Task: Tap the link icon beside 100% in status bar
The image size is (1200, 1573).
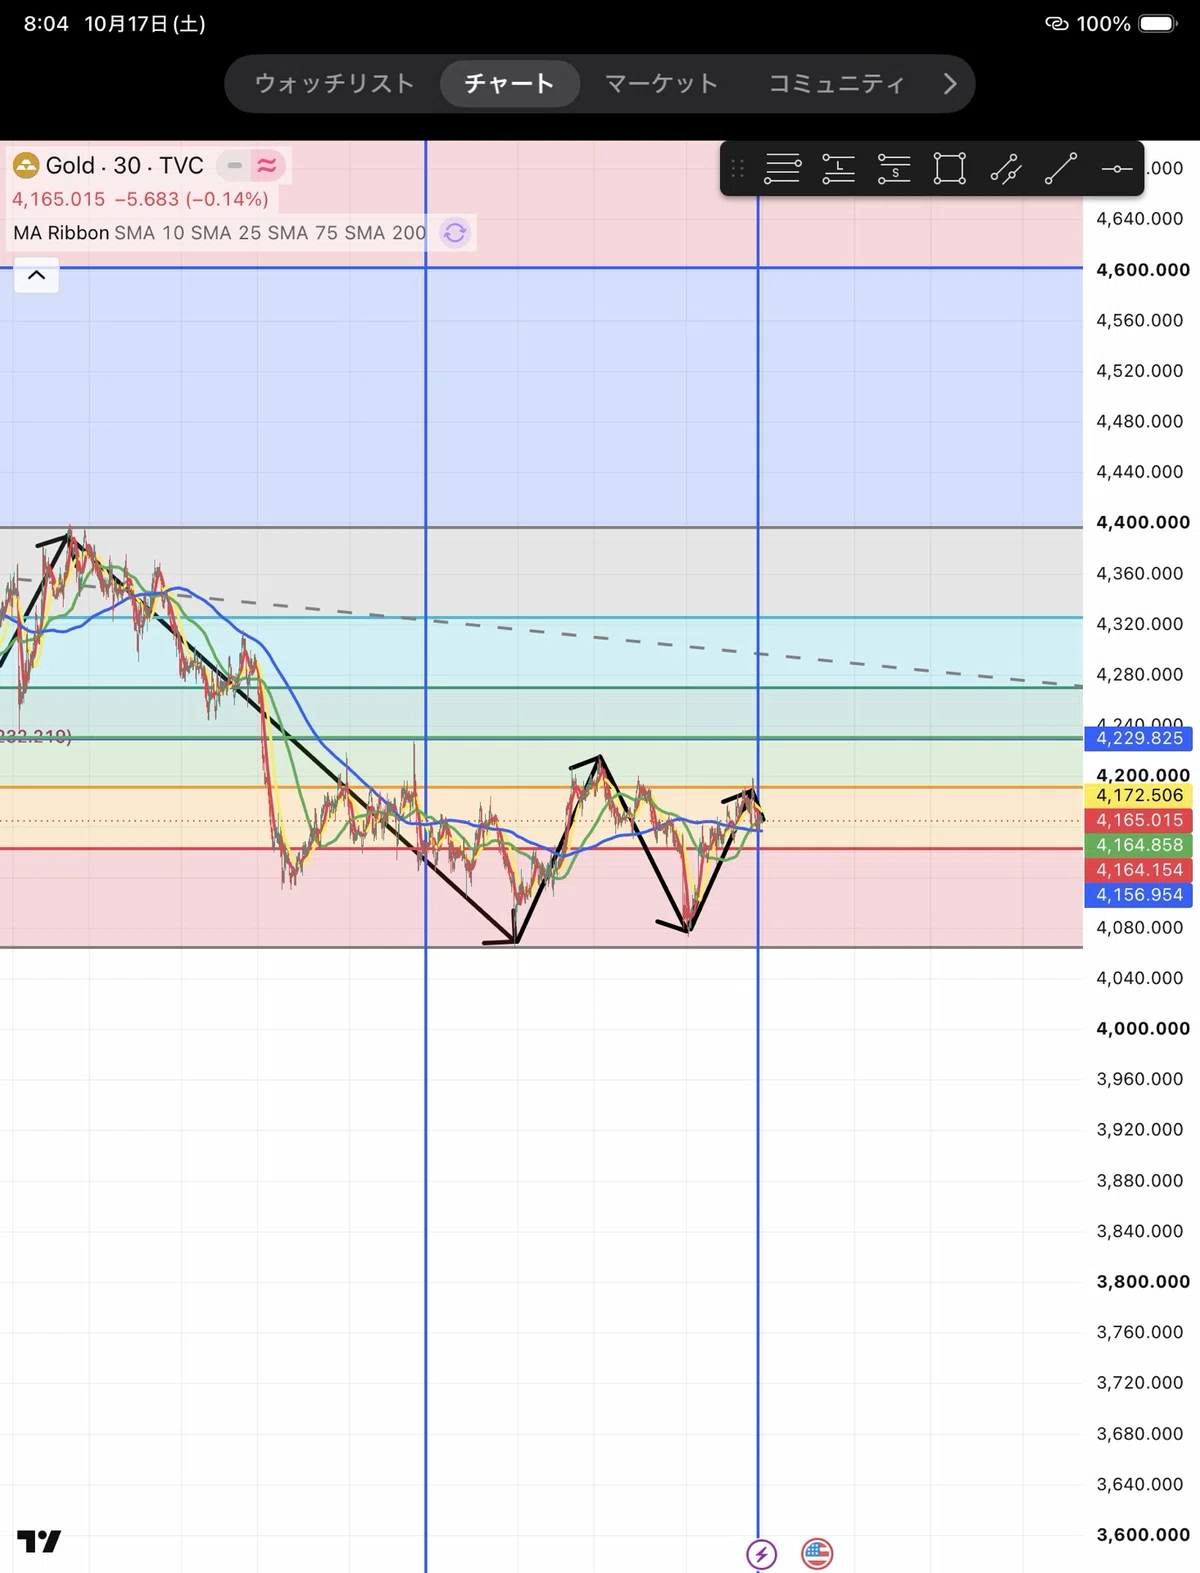Action: pos(1057,23)
